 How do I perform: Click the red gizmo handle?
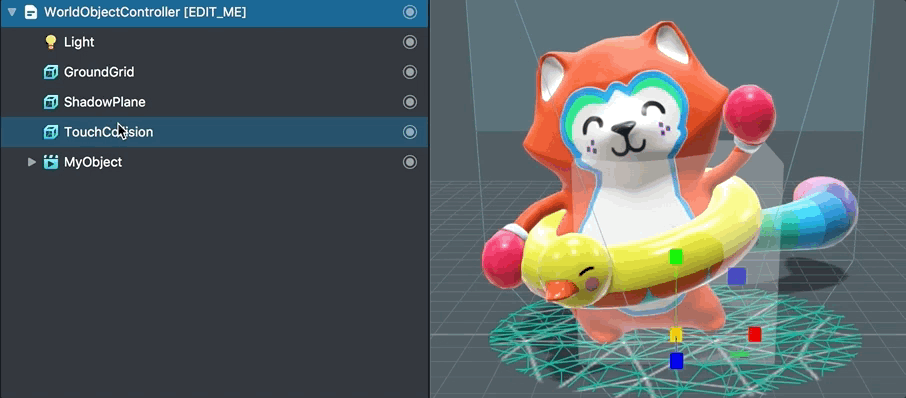tap(755, 334)
